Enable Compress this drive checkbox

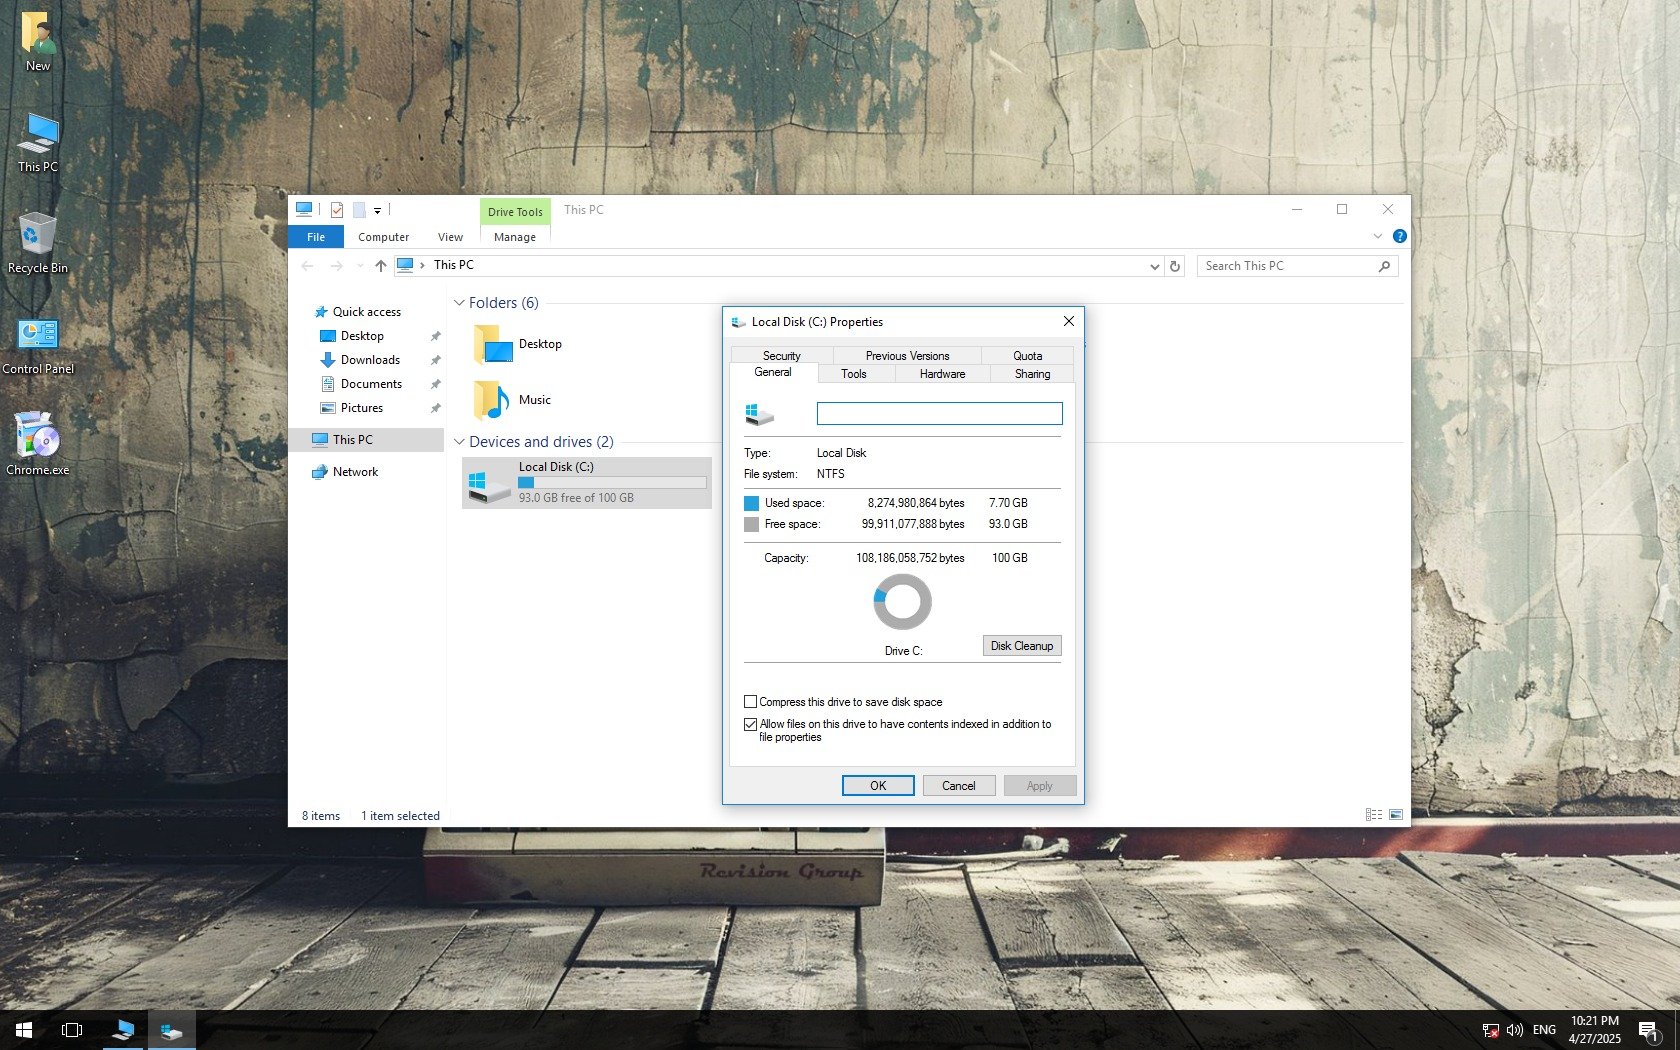click(750, 702)
